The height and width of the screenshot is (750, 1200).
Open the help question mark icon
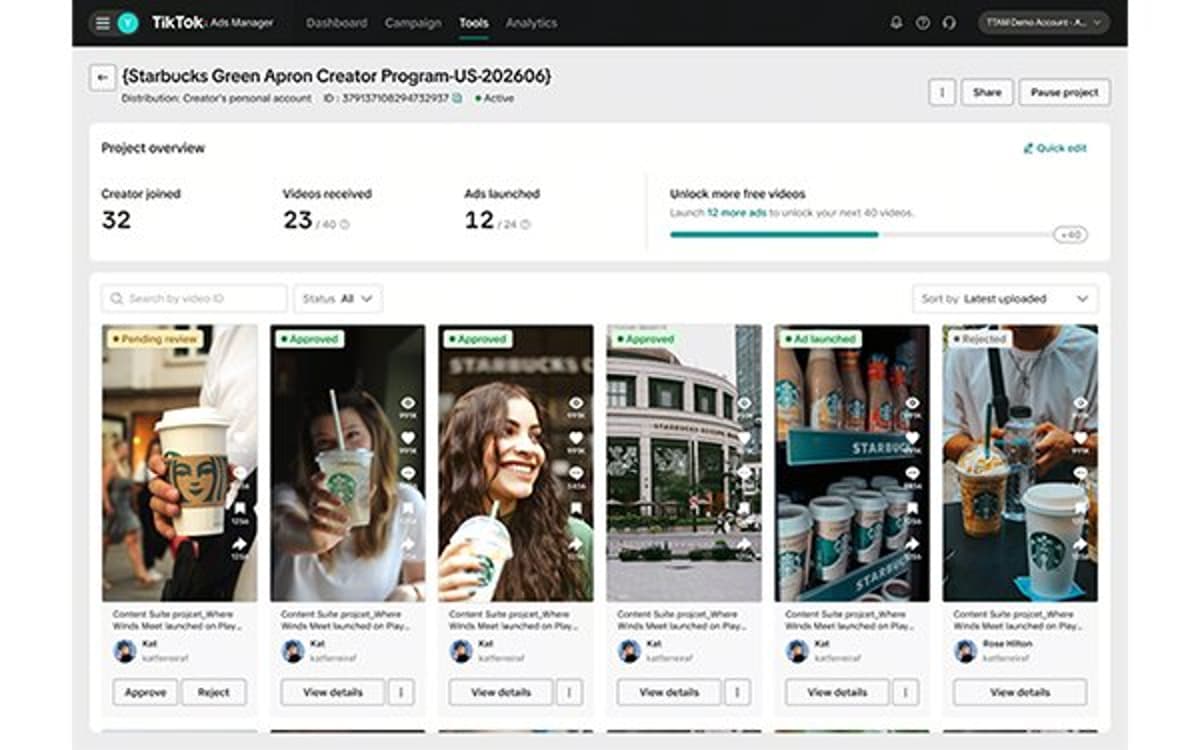pos(923,23)
